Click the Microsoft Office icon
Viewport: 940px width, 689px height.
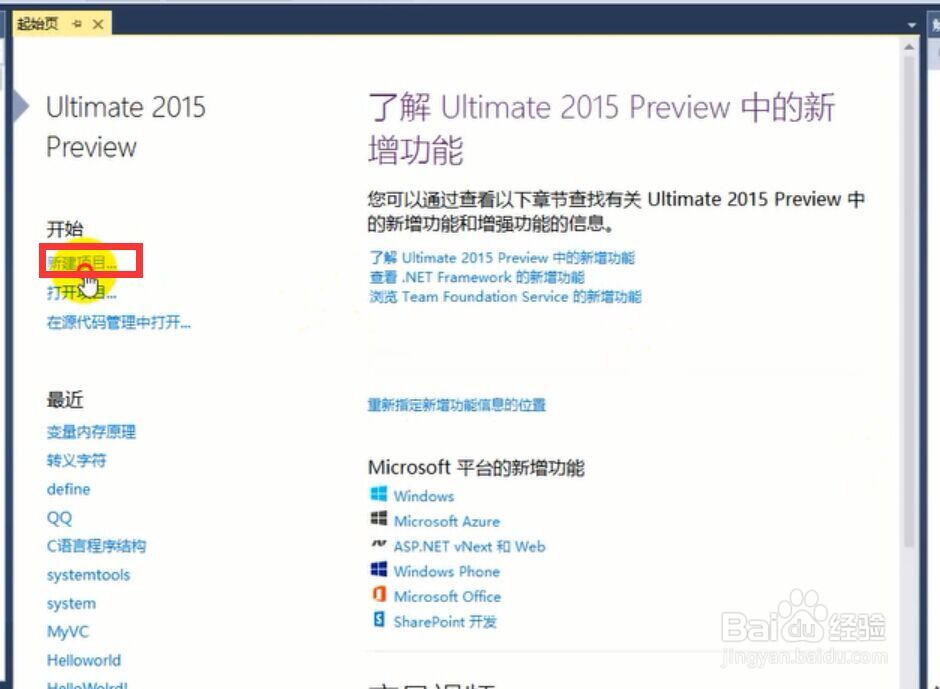coord(379,594)
